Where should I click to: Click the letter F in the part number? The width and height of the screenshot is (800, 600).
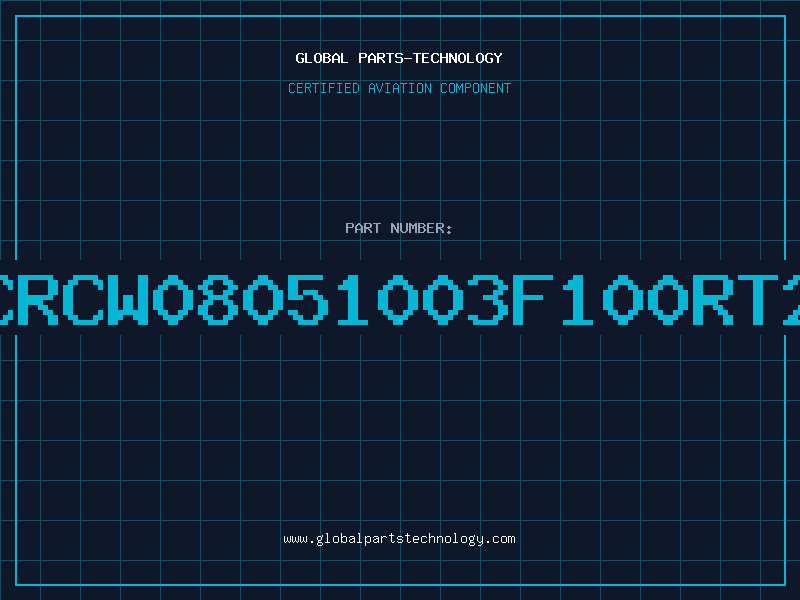click(x=533, y=300)
